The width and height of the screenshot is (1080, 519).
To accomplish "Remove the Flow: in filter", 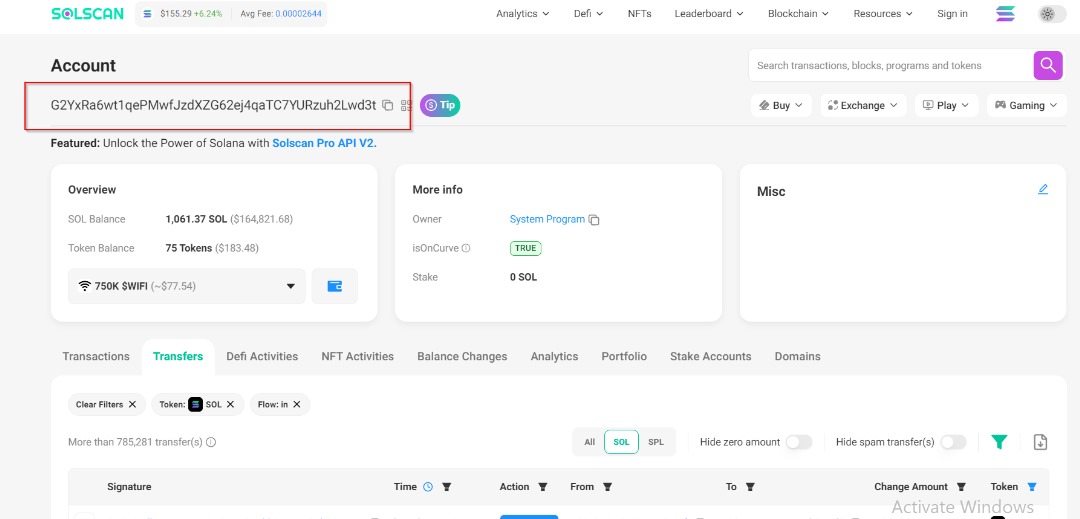I will 297,405.
